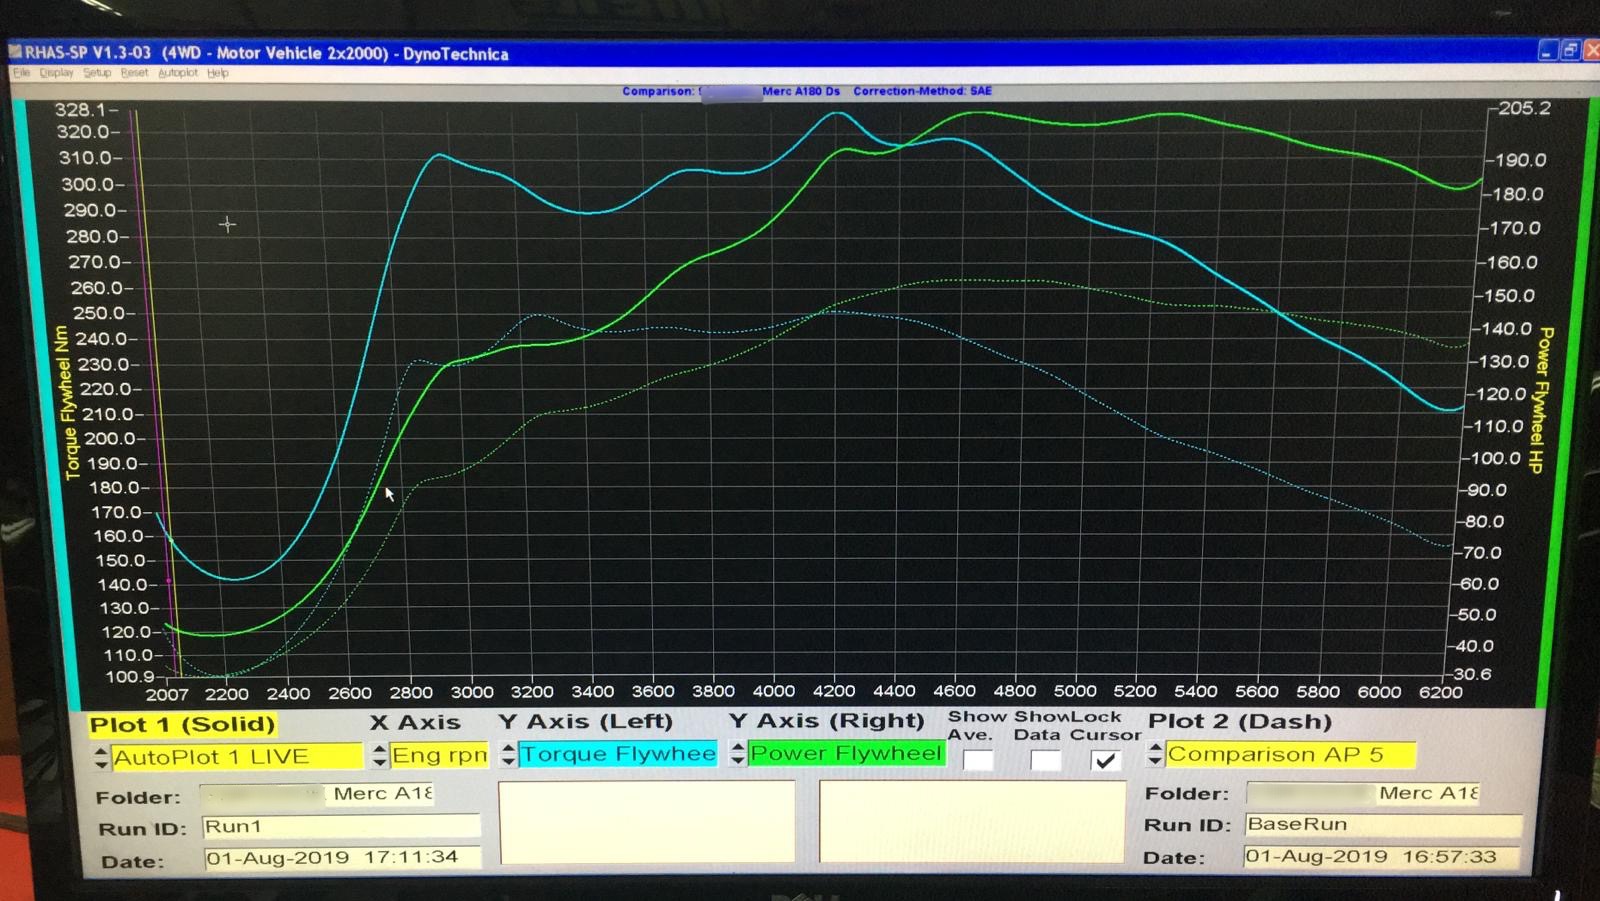Click the Plot 1 Run ID field

point(340,827)
